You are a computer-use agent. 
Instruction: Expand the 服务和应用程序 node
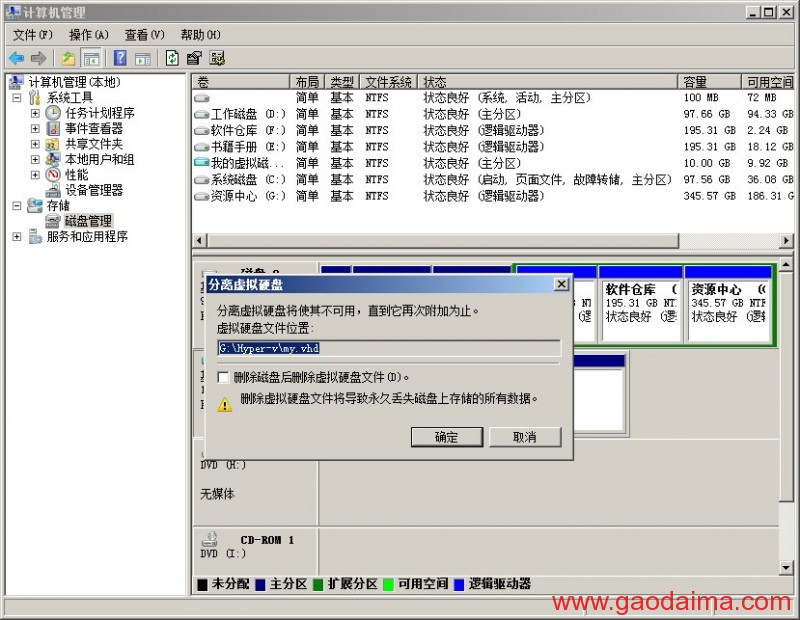tap(17, 236)
